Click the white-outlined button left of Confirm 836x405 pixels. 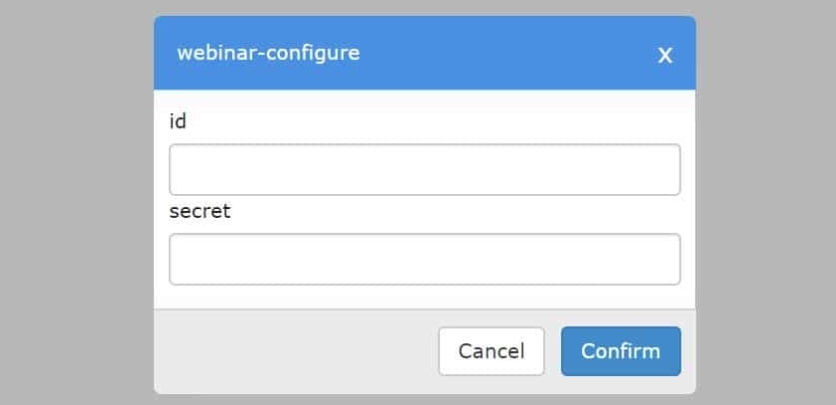click(x=491, y=351)
